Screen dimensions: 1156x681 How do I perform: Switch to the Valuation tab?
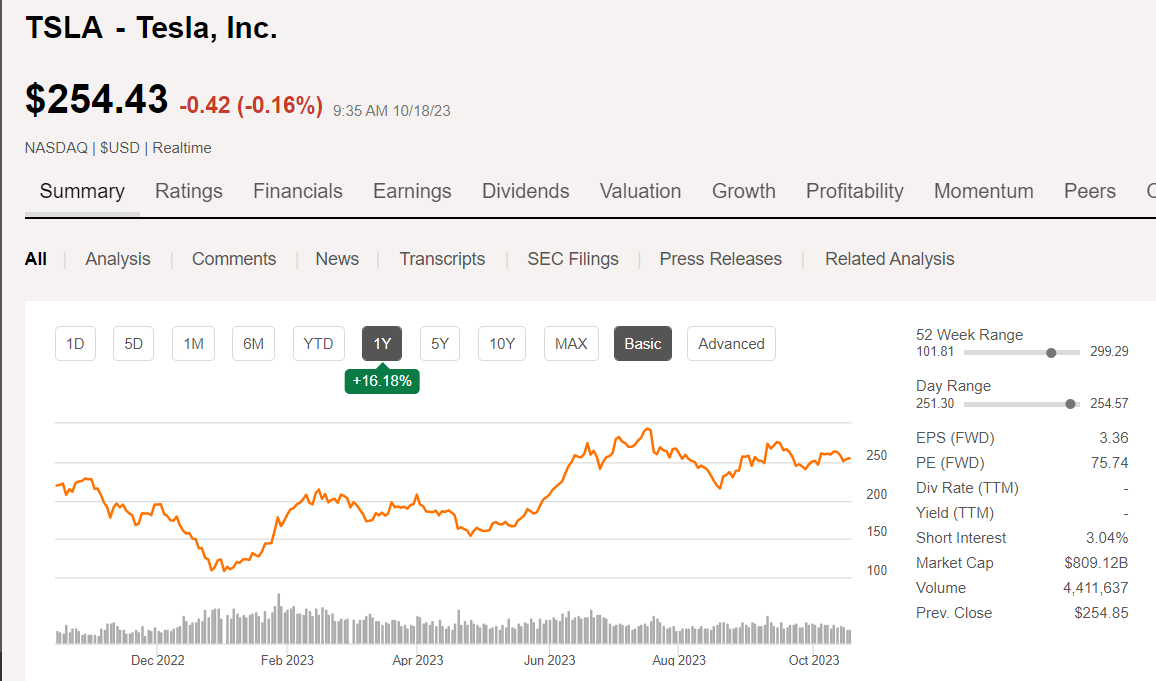641,191
